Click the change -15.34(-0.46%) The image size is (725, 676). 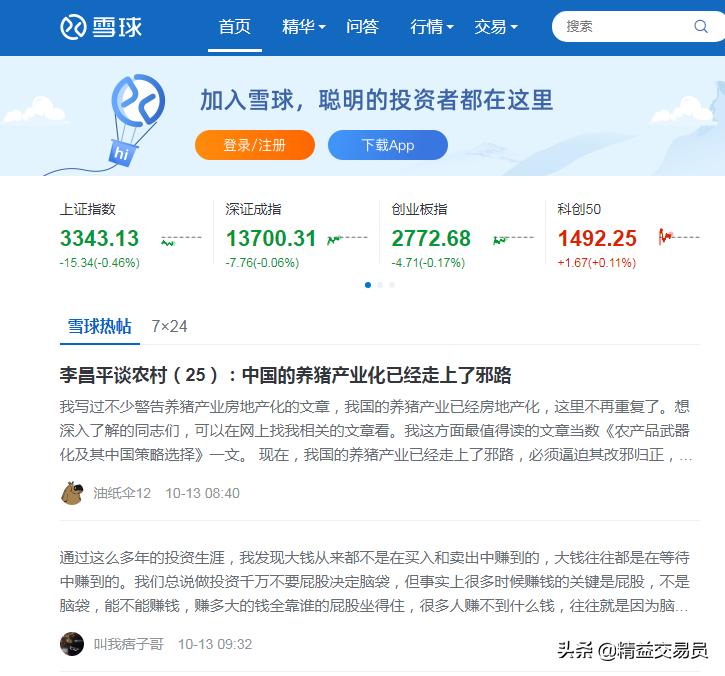tap(100, 263)
